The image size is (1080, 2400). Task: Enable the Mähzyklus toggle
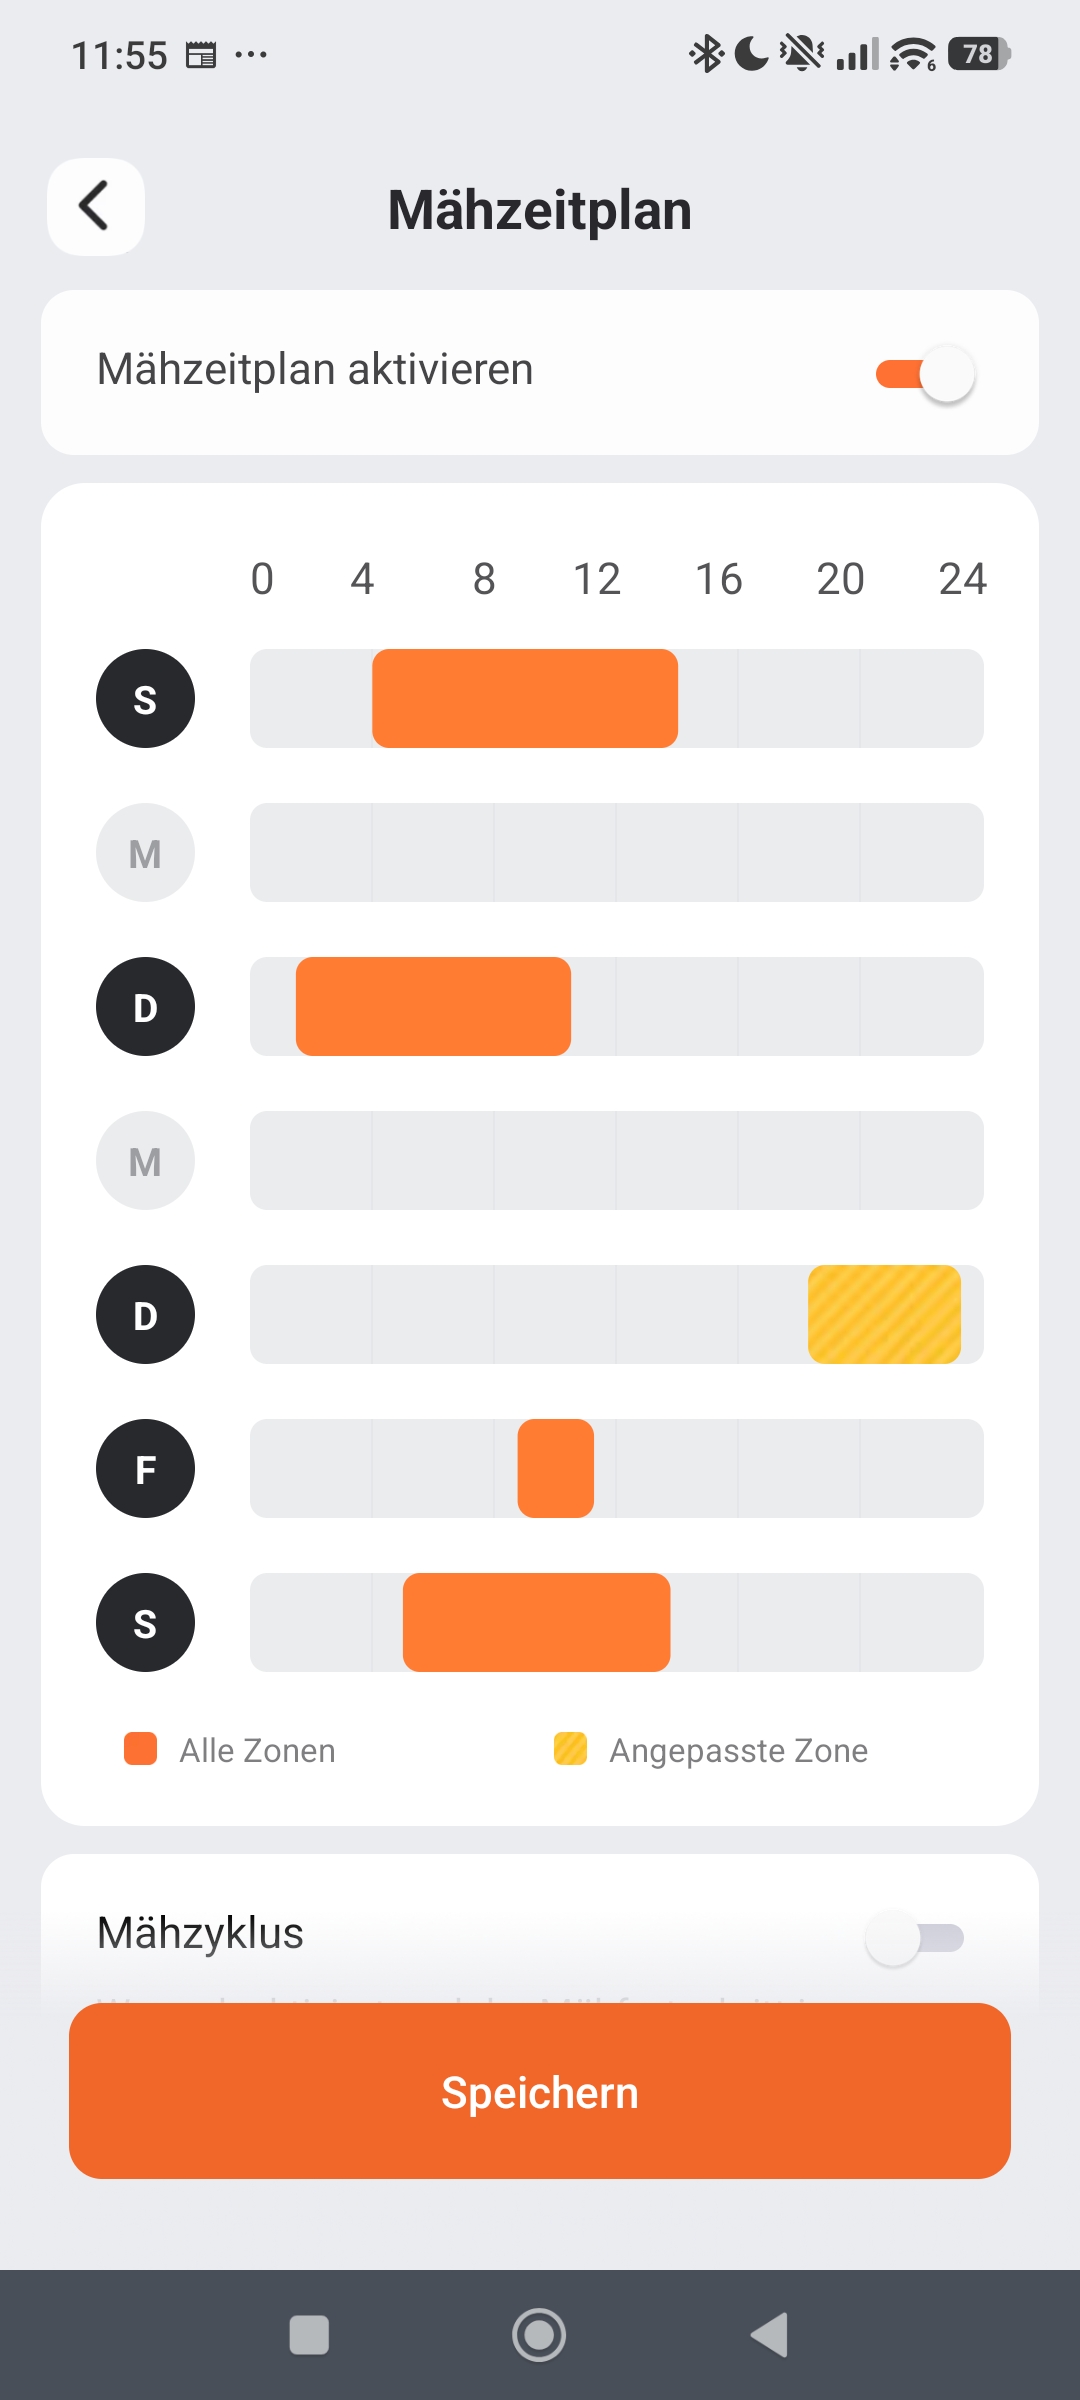pyautogui.click(x=915, y=1938)
